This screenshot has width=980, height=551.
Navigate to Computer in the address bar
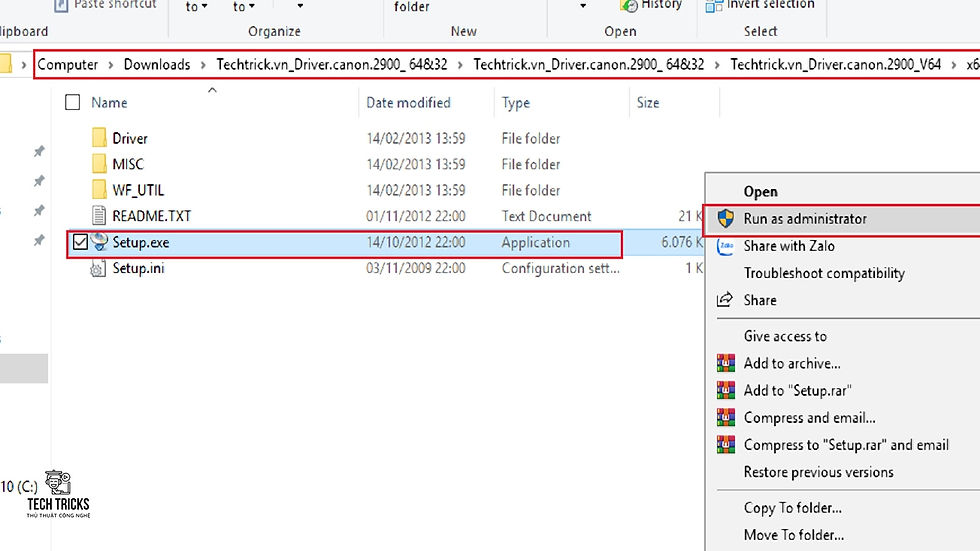pyautogui.click(x=68, y=64)
